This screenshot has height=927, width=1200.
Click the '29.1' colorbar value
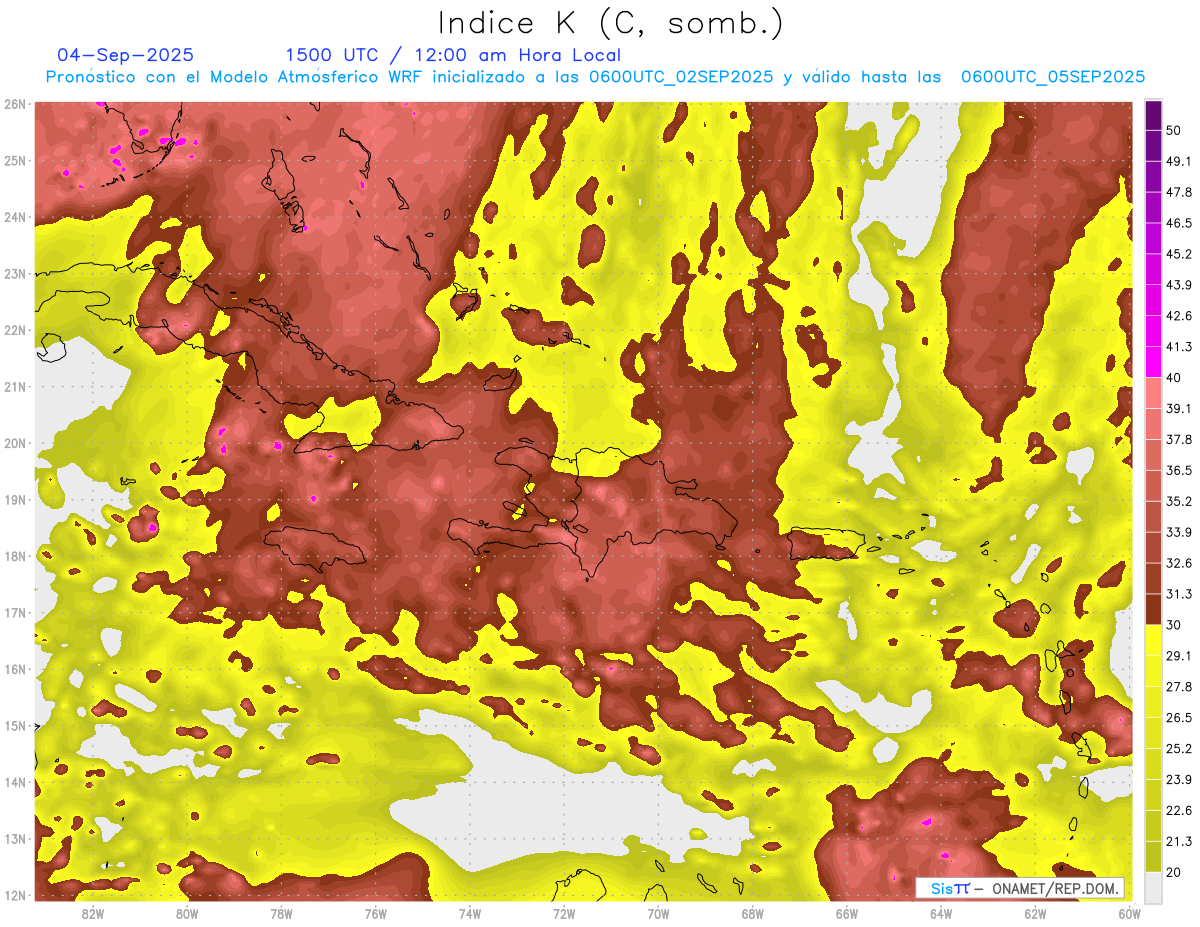tap(1179, 655)
